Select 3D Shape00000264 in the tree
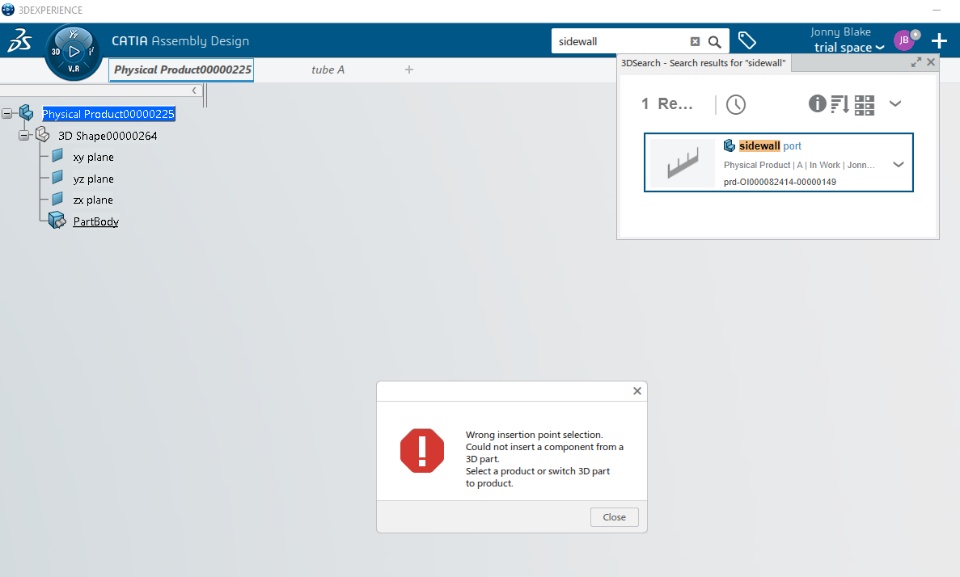The width and height of the screenshot is (960, 577). [x=107, y=136]
